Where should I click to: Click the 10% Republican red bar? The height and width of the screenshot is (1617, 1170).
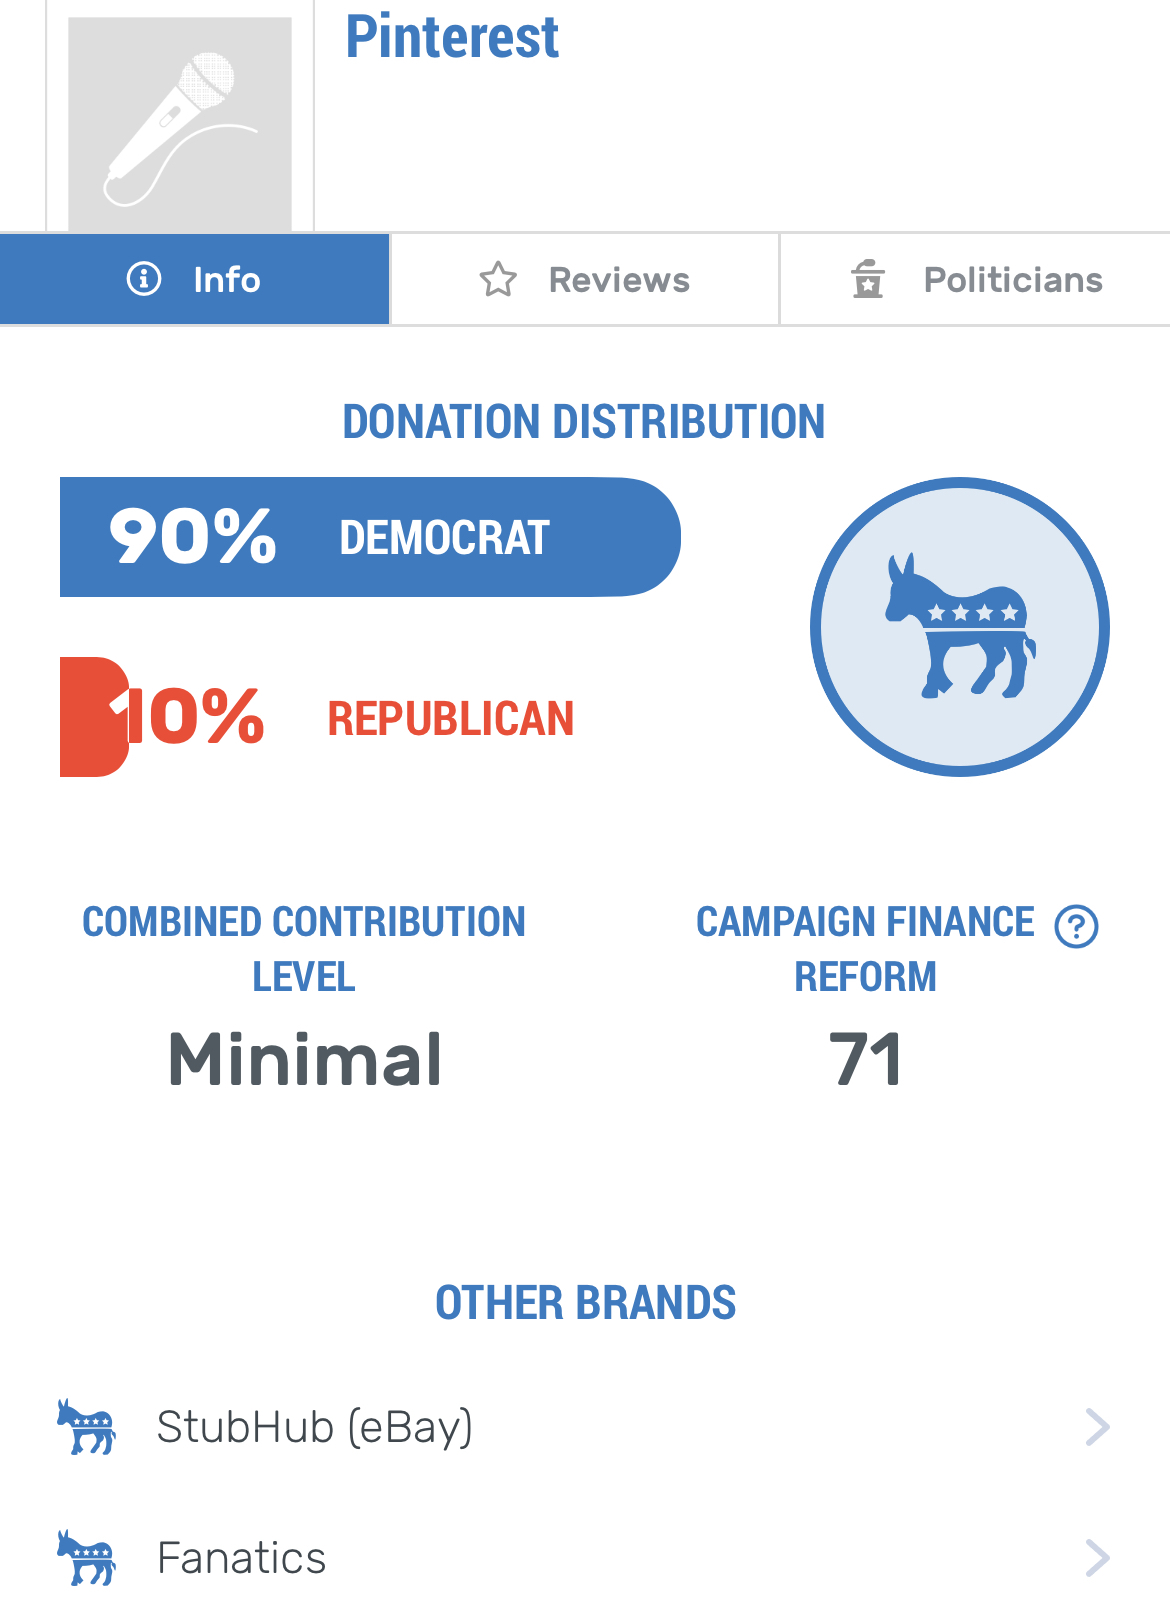pyautogui.click(x=95, y=717)
